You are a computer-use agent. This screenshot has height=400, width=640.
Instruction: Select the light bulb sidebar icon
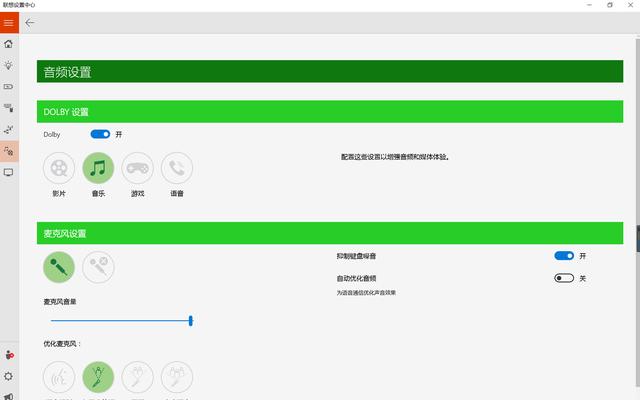pos(9,65)
